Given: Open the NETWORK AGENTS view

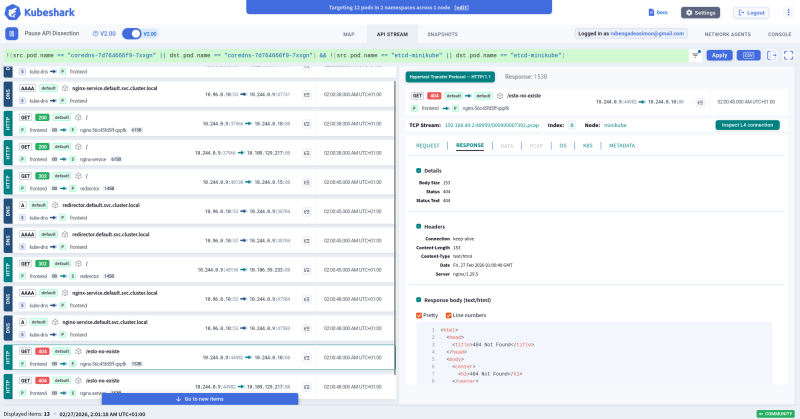Looking at the screenshot, I should [x=727, y=34].
